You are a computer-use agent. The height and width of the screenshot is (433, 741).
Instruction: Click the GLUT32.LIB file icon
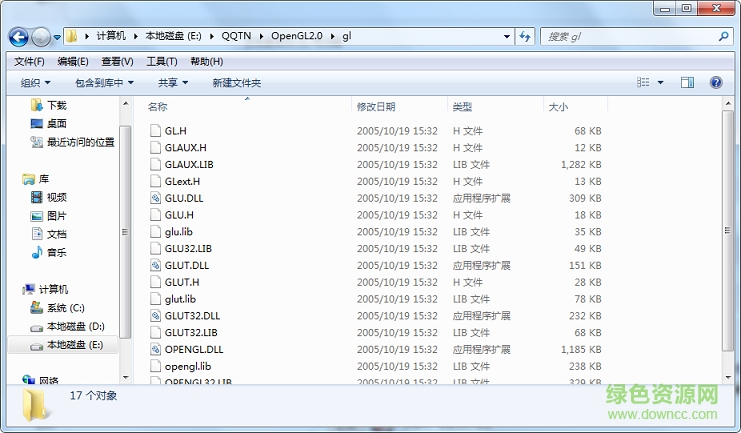point(155,332)
